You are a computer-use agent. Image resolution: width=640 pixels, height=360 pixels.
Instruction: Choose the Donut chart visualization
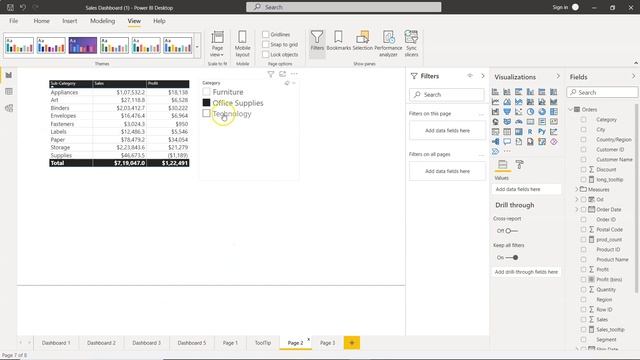(542, 111)
